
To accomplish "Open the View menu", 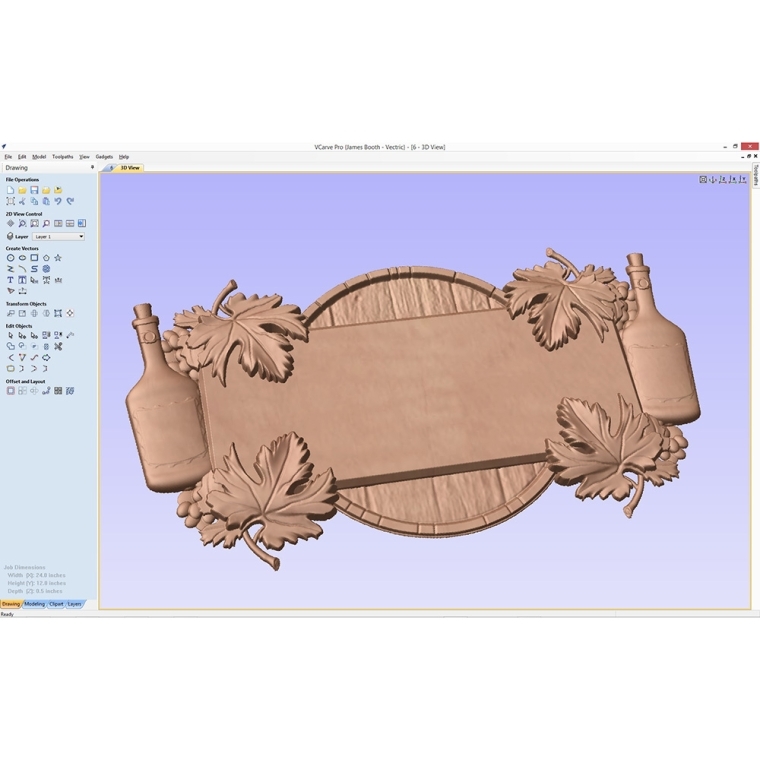I will point(84,157).
